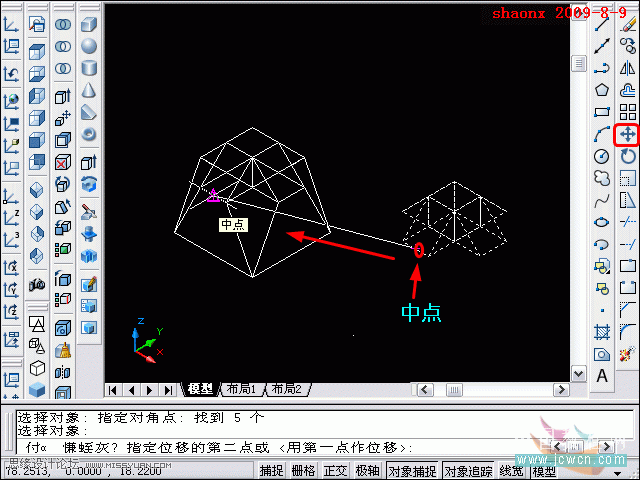Click the Union solids editing icon
This screenshot has width=640, height=480.
(62, 24)
